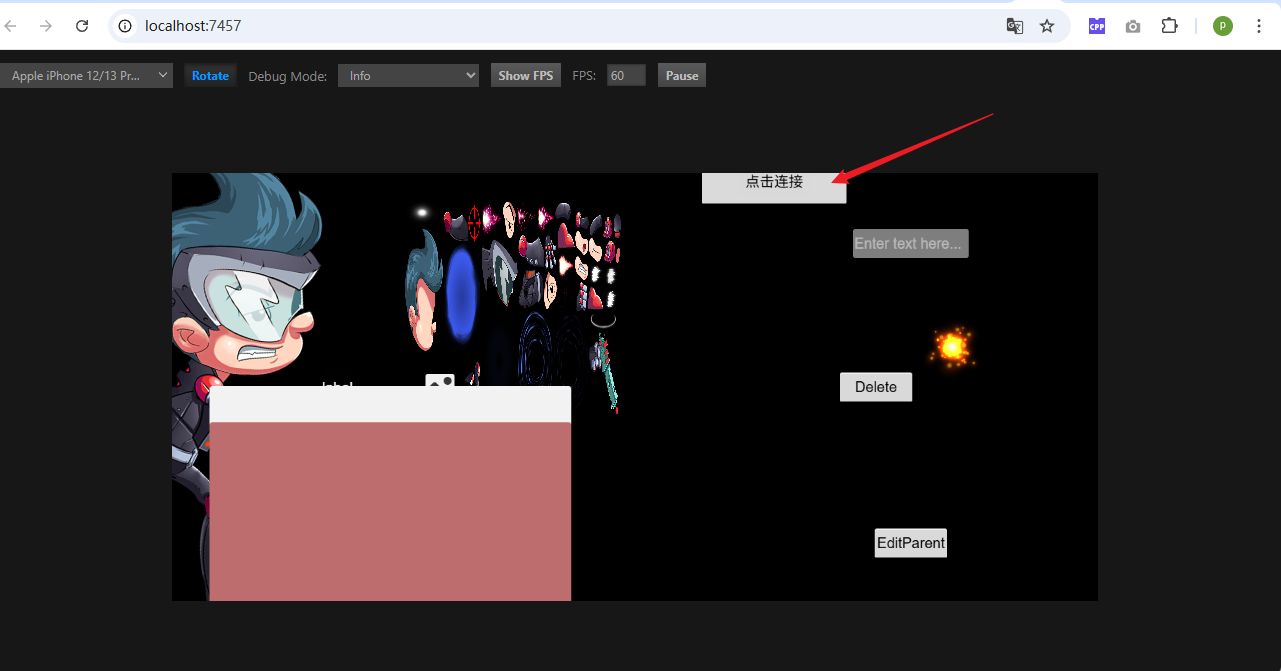Open the Chrome three-dot menu
1281x671 pixels.
1258,26
